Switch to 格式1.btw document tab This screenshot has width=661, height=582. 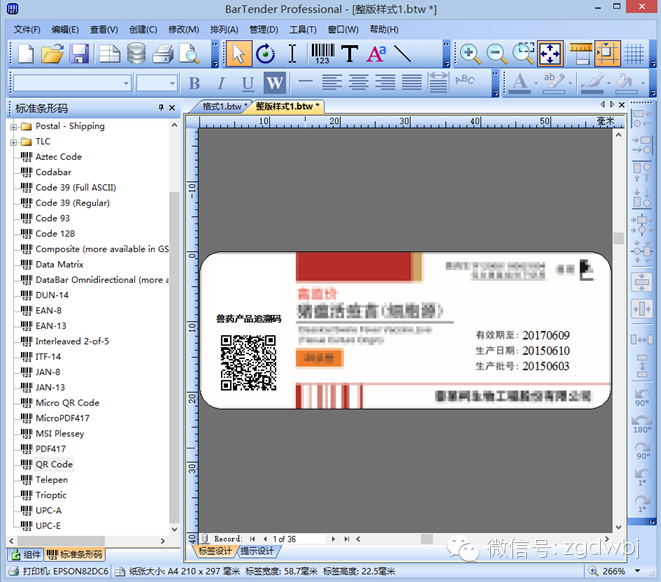222,107
